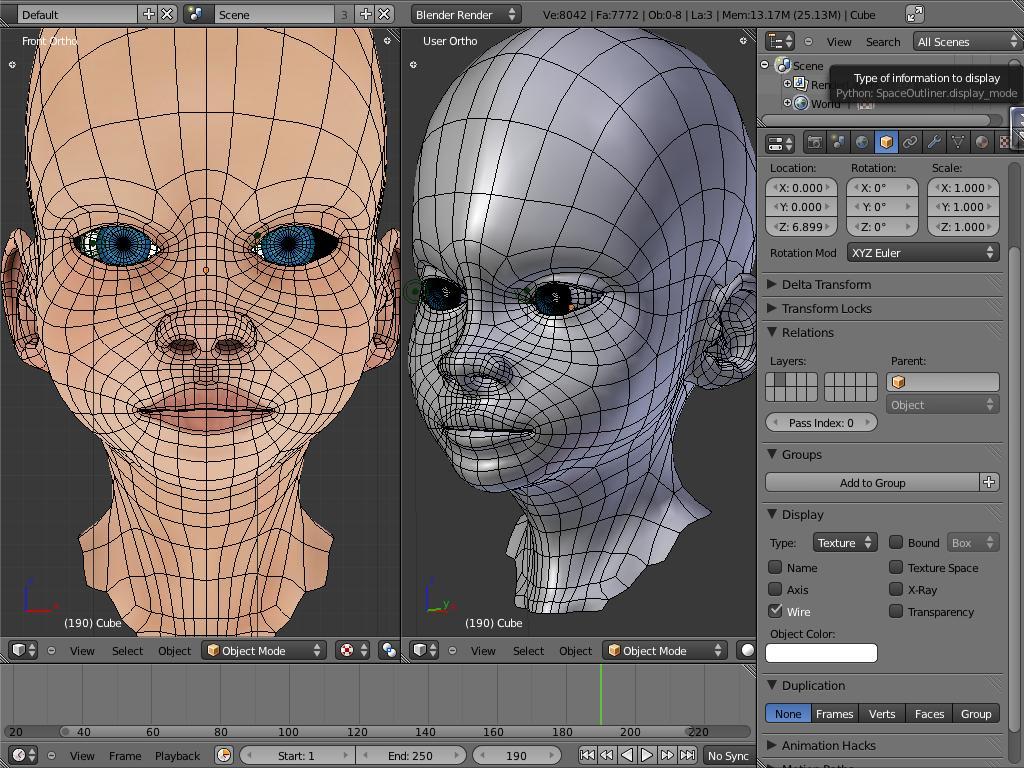Open the Object Data triangle tab

tap(958, 143)
